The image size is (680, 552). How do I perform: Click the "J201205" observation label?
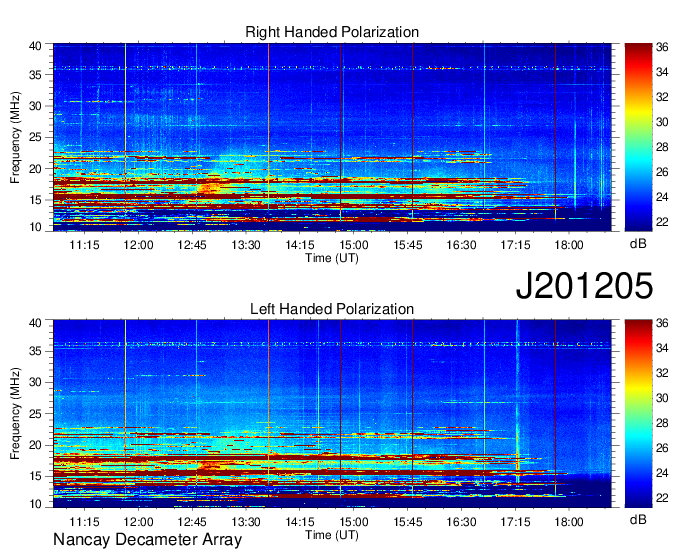click(x=584, y=286)
